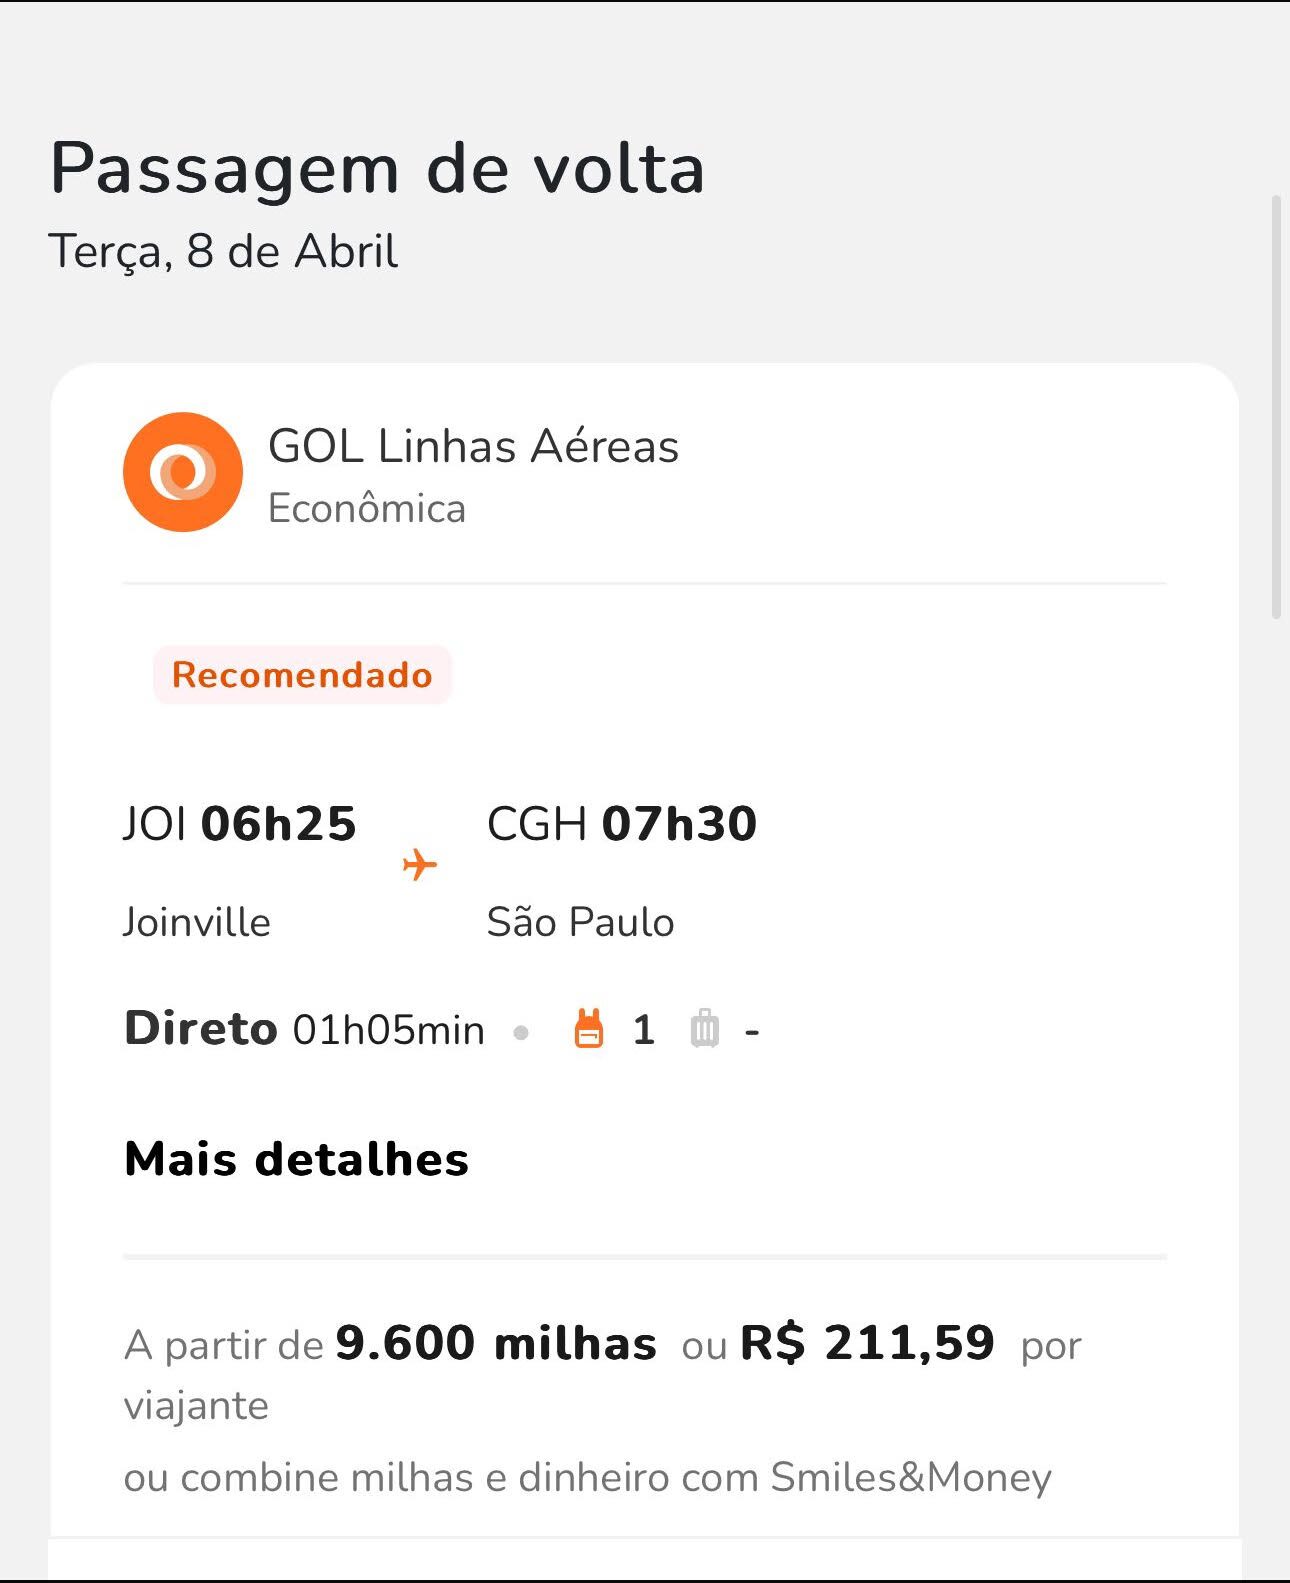1290x1583 pixels.
Task: Open the Smiles&Money combination text
Action: tap(588, 1477)
